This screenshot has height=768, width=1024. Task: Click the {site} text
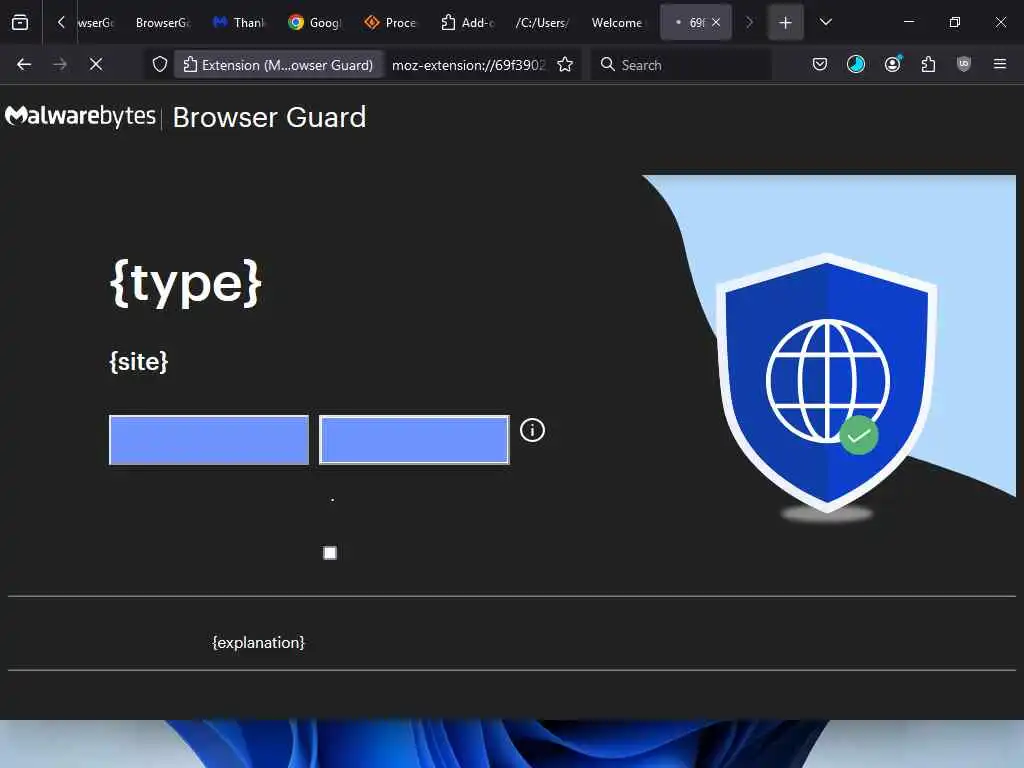coord(139,361)
